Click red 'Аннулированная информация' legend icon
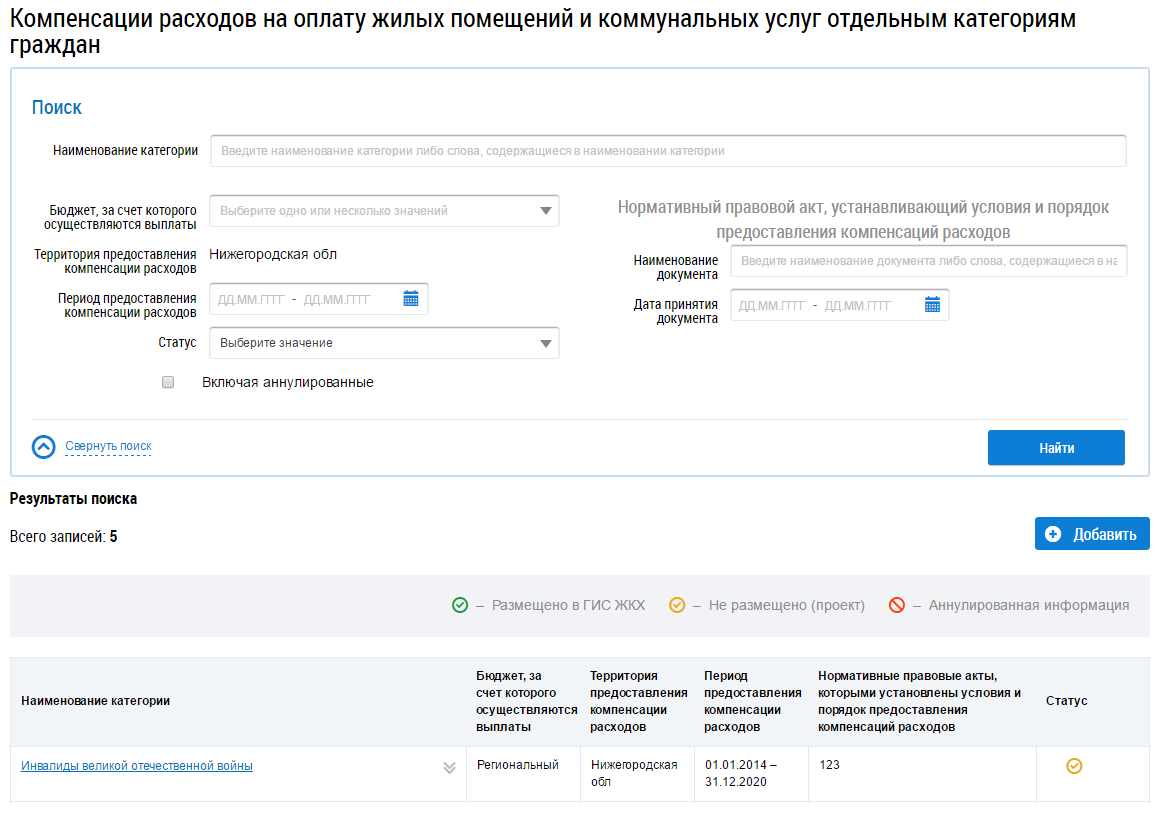This screenshot has height=814, width=1167. 897,605
